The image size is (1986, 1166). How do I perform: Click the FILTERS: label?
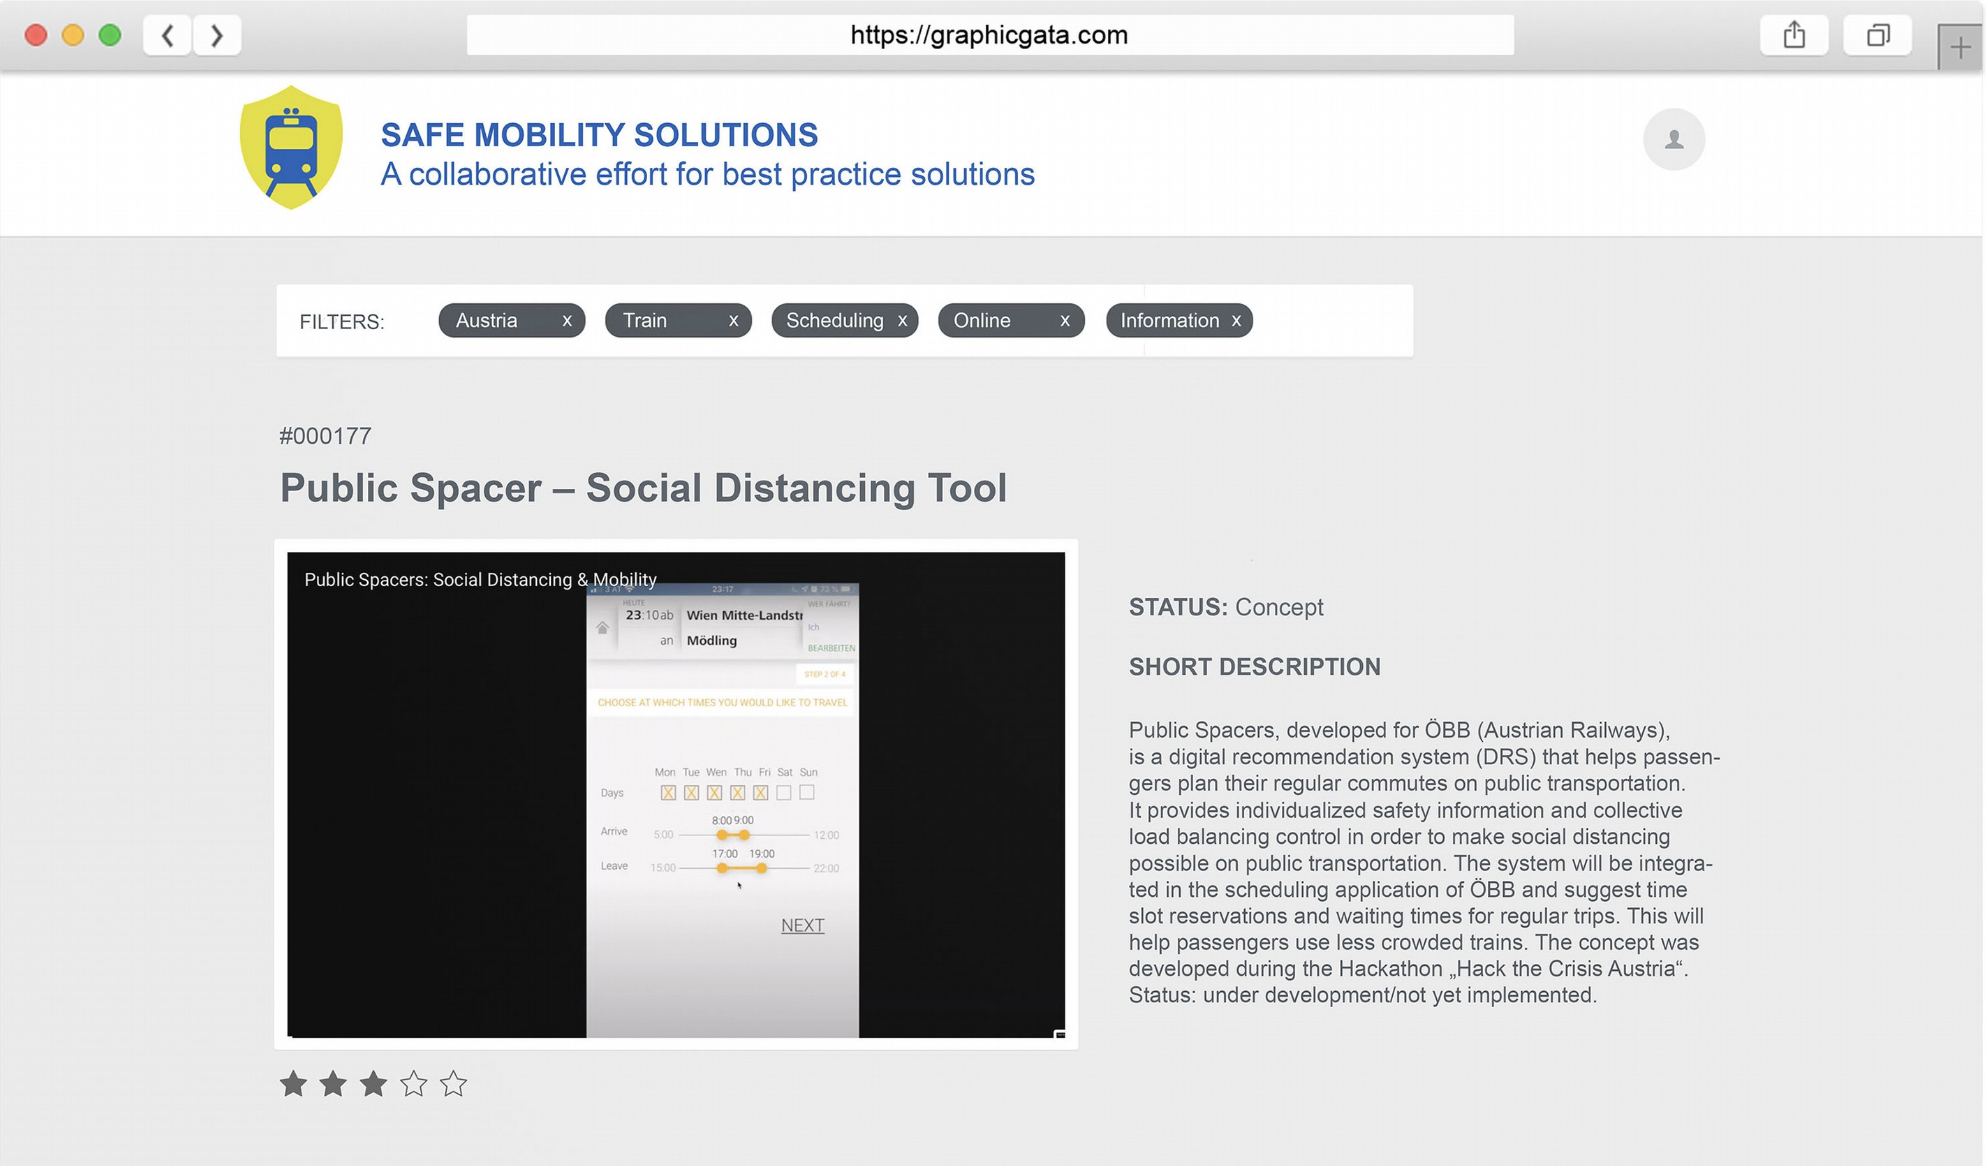pos(342,322)
